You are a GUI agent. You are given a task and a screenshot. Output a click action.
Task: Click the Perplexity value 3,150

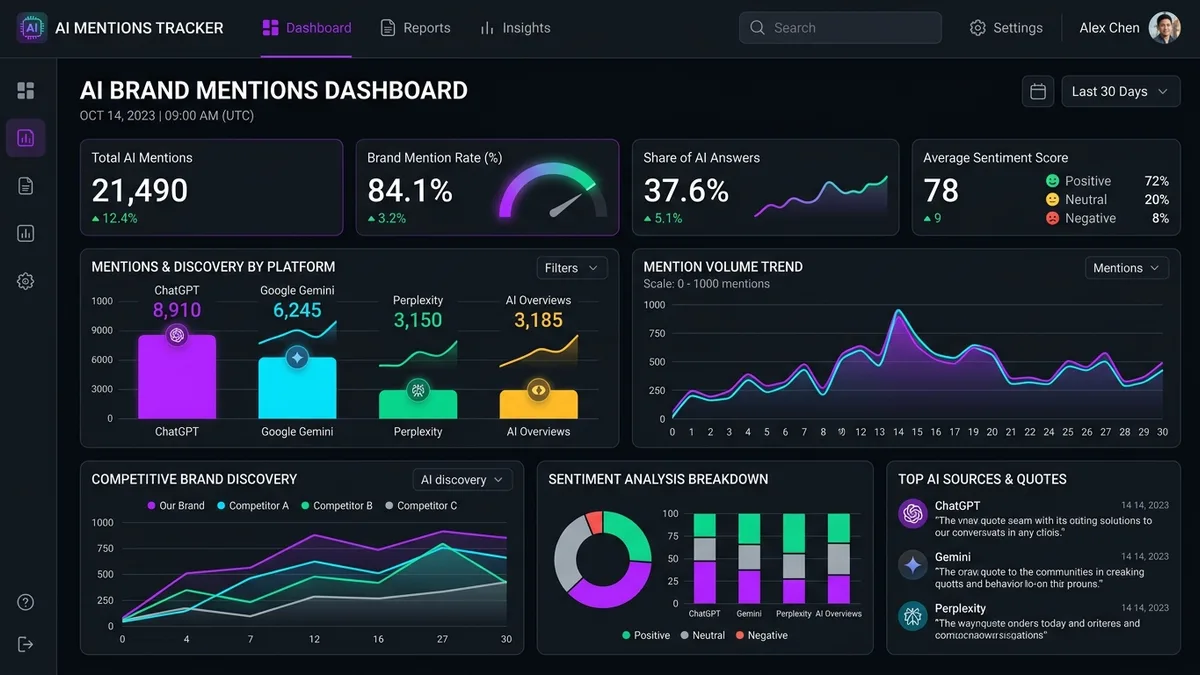coord(418,320)
